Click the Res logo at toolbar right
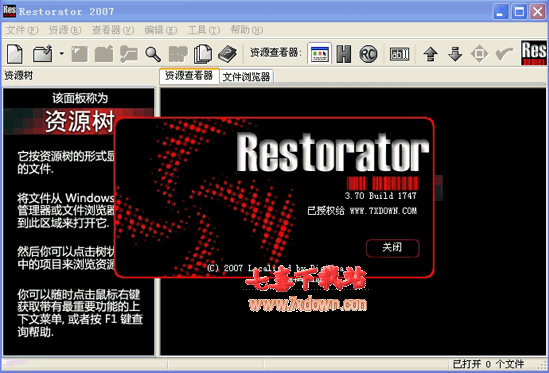The width and height of the screenshot is (549, 373). point(534,53)
